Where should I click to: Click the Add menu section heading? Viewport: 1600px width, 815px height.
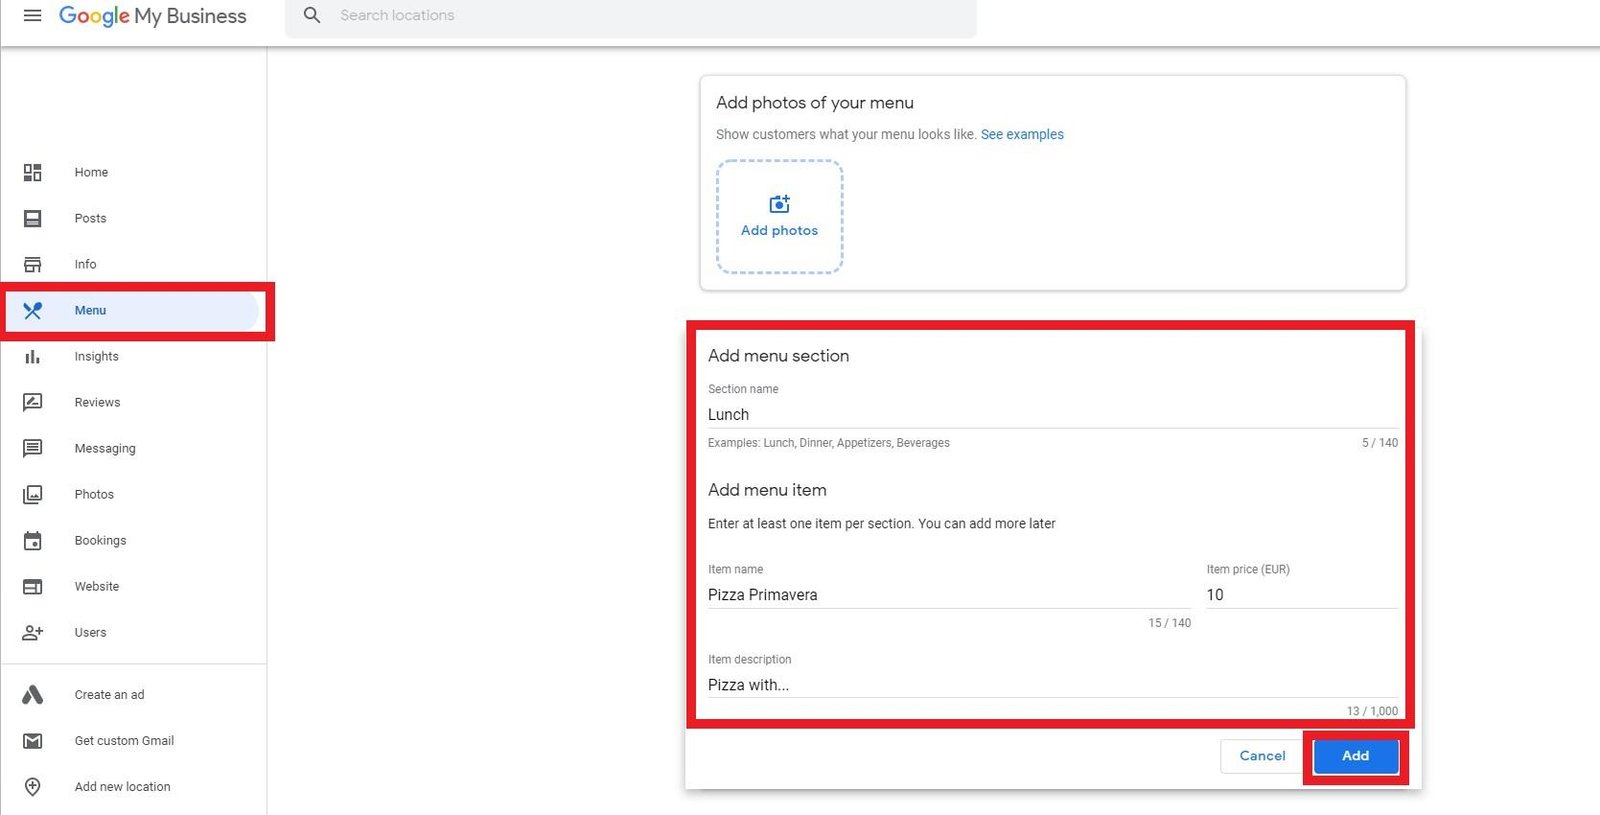[778, 356]
